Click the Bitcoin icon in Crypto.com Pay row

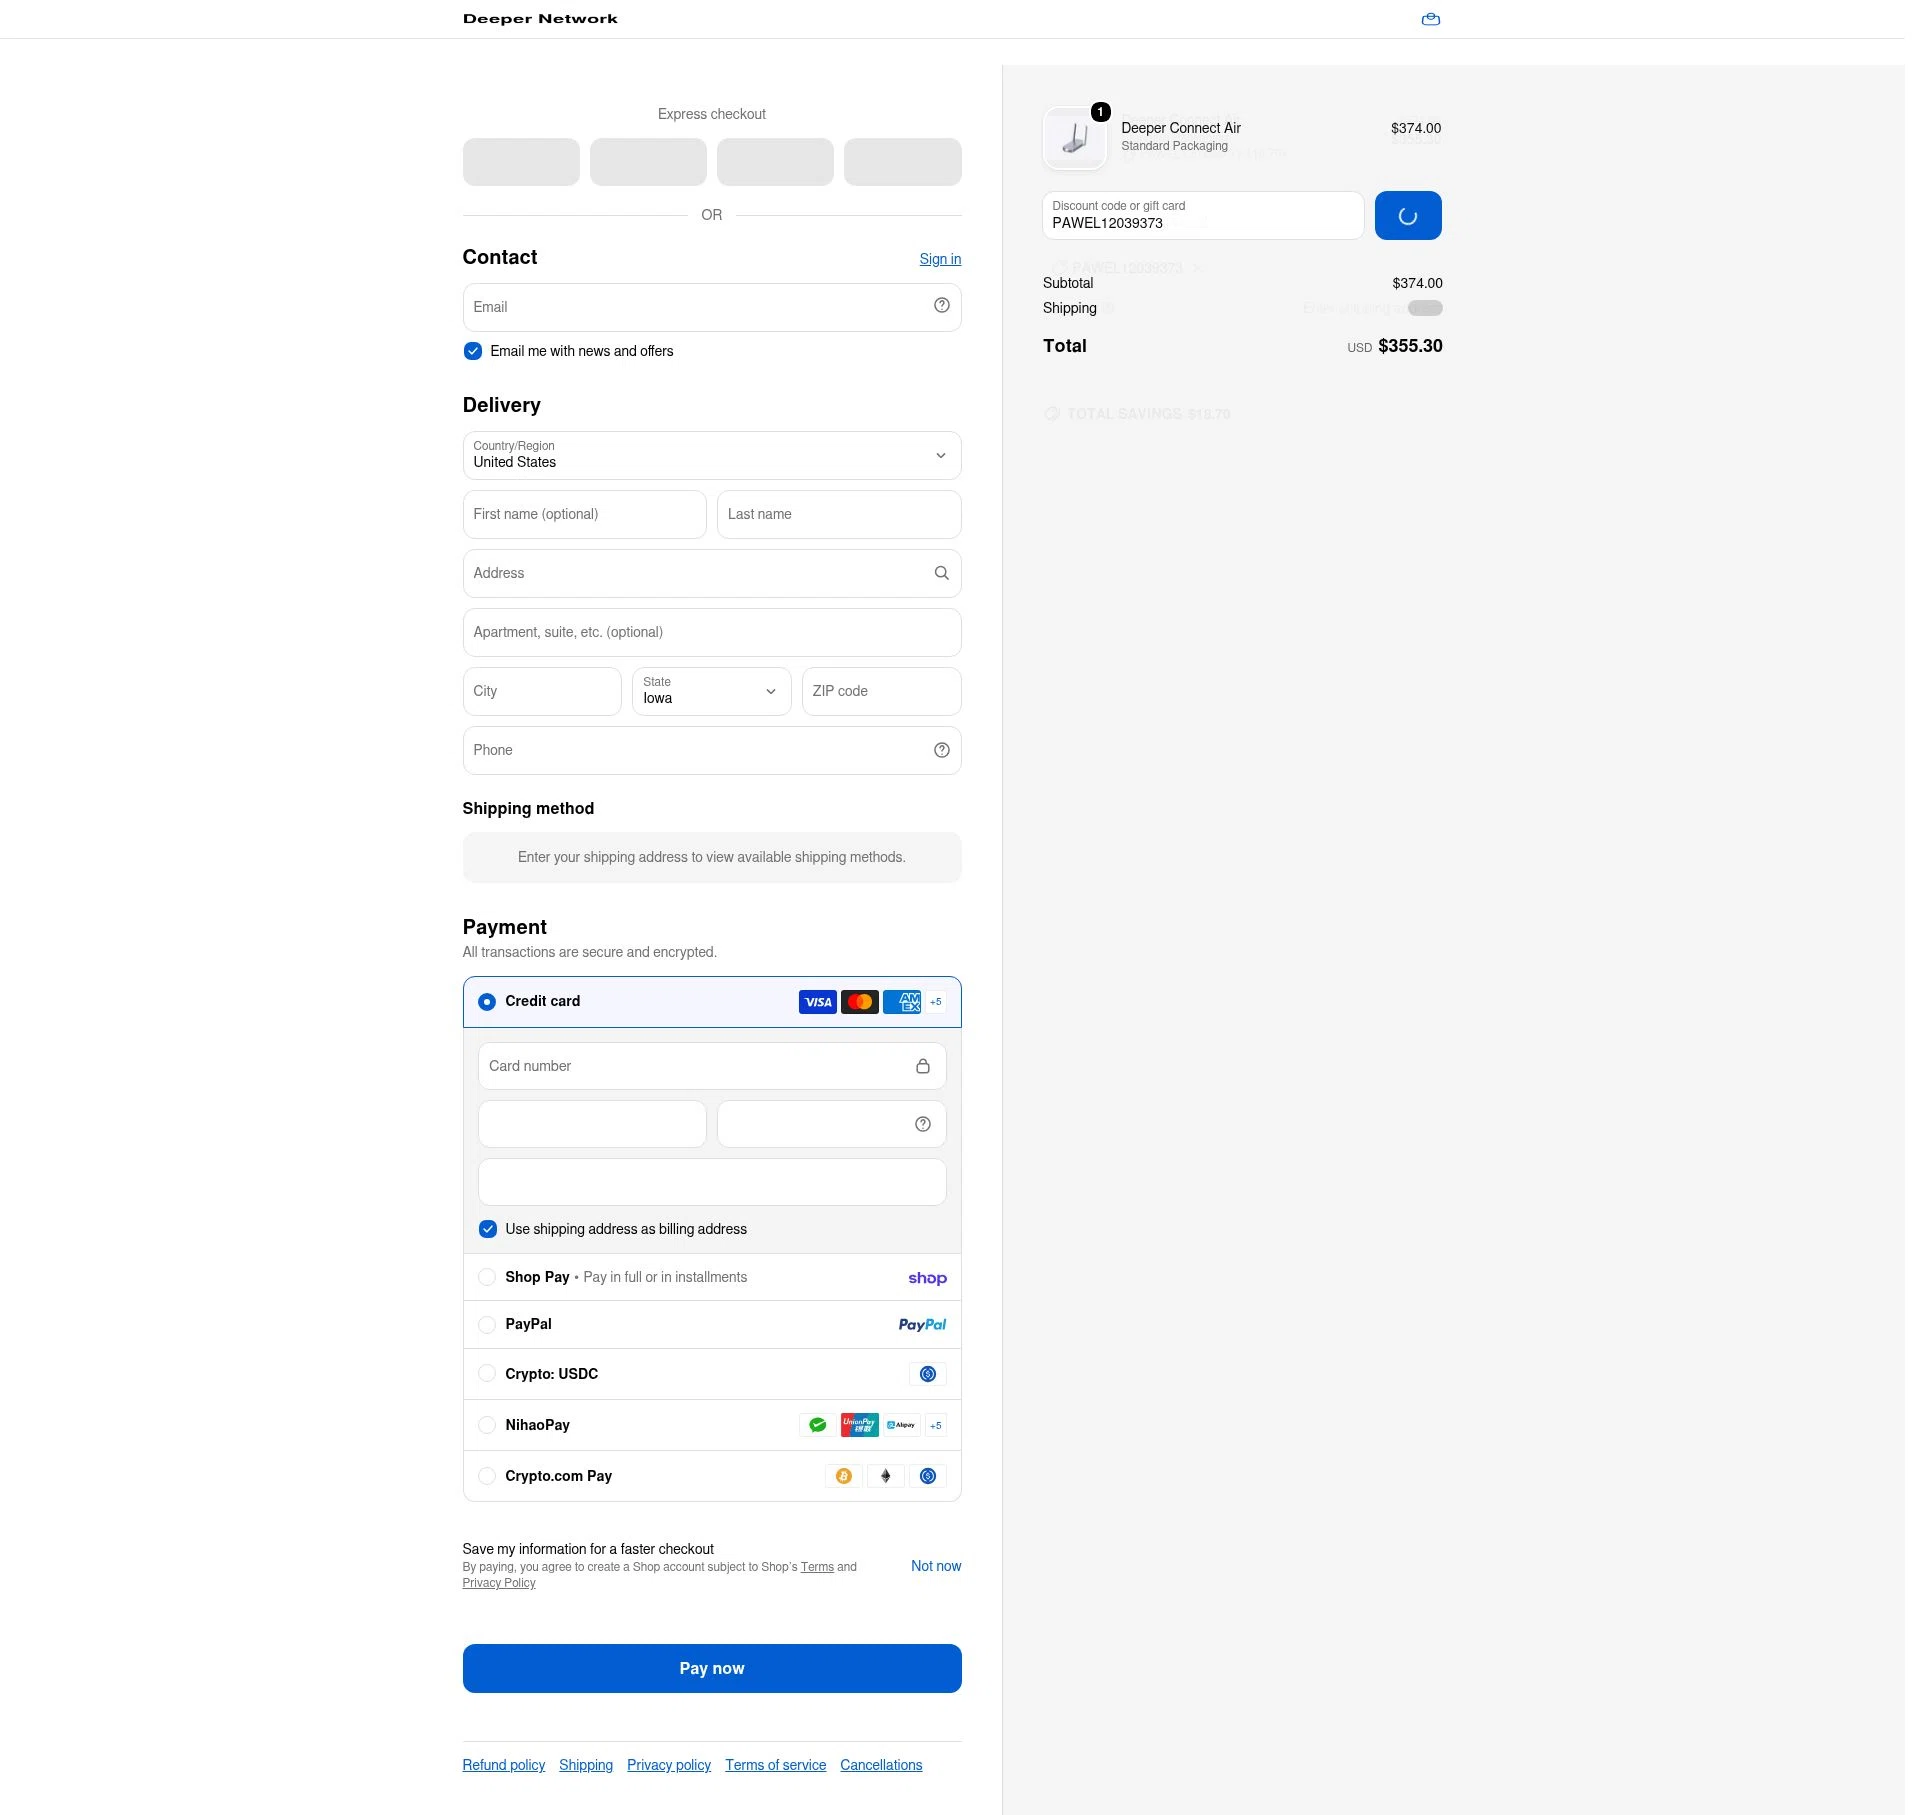[844, 1476]
